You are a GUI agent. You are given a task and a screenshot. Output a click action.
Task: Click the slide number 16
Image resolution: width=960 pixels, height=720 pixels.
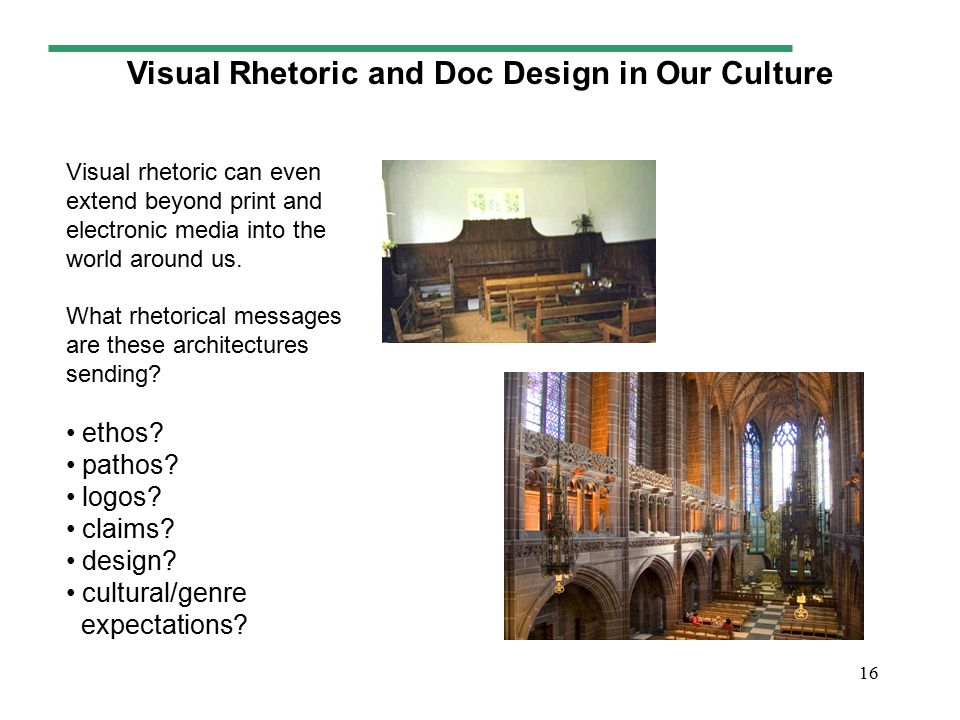click(x=868, y=673)
